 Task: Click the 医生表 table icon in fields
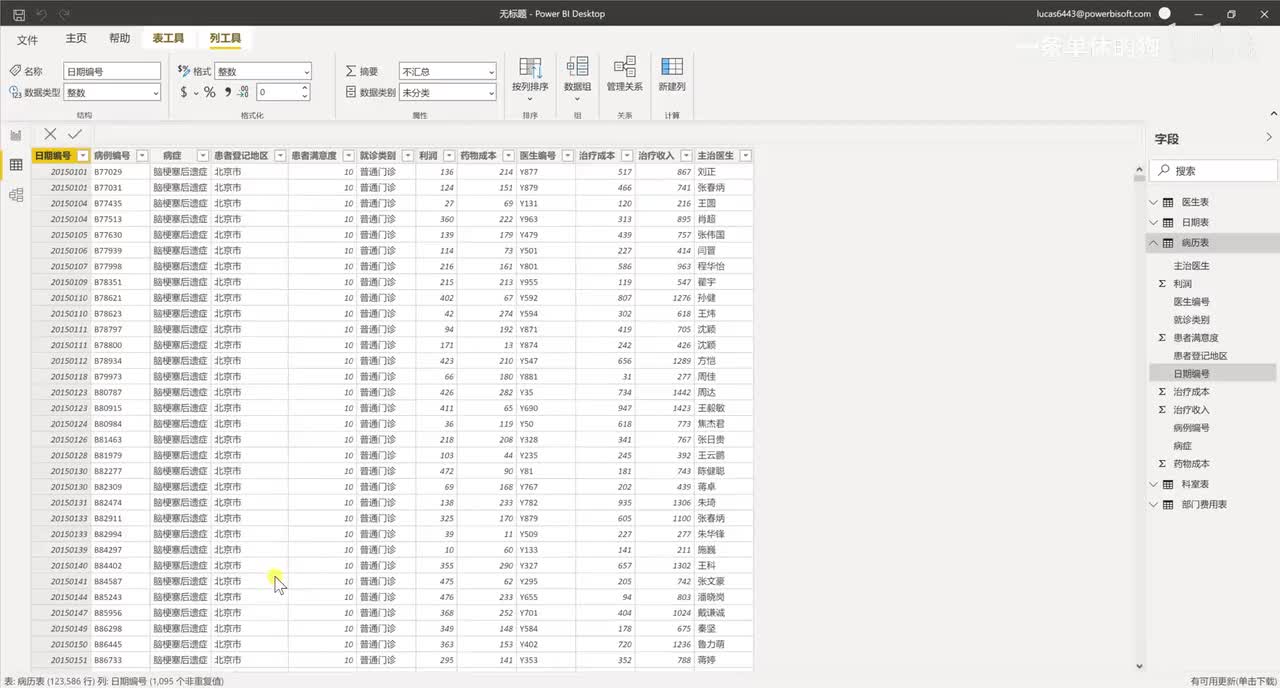[x=1168, y=202]
